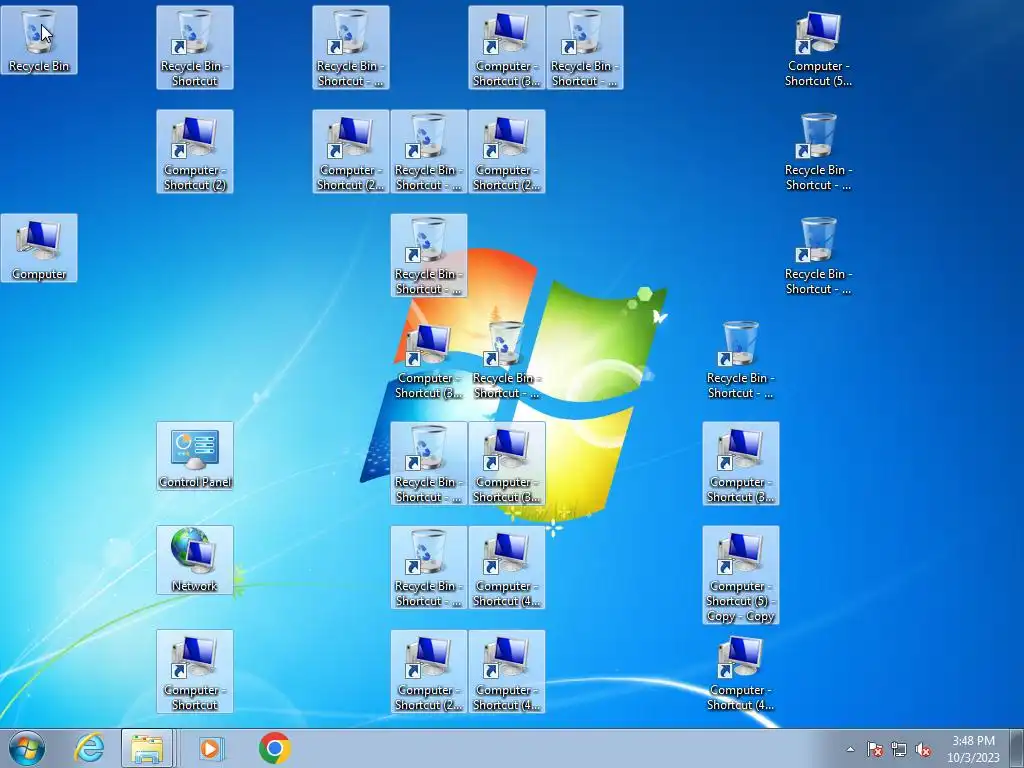Screen dimensions: 1024x768
Task: Open the network status tray icon
Action: coord(899,749)
